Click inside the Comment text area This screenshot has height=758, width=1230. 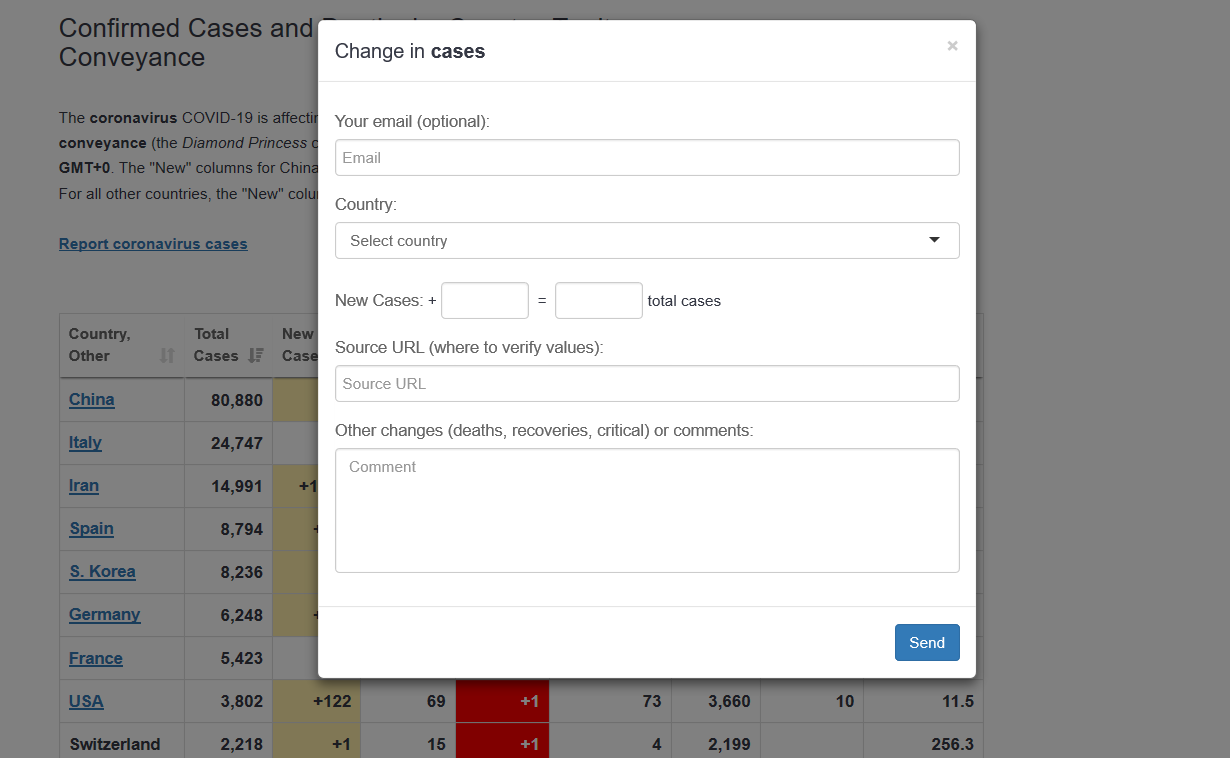646,510
